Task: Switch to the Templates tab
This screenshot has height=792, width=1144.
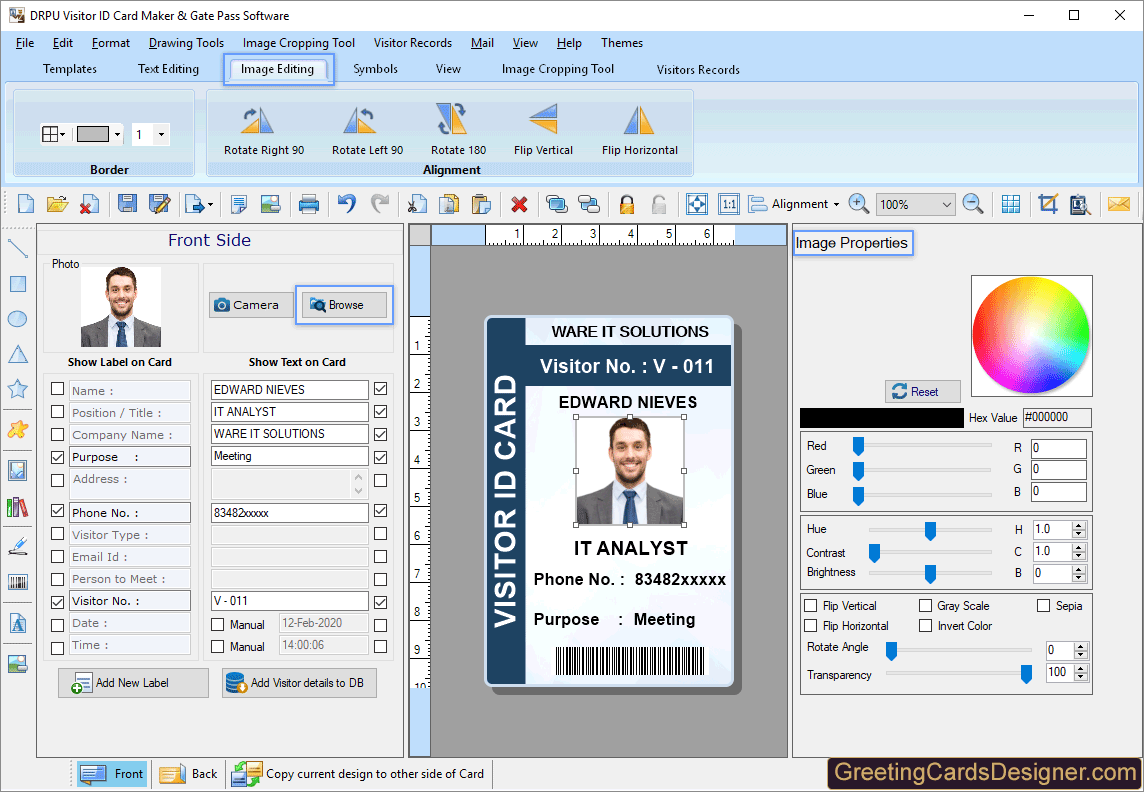Action: [x=69, y=69]
